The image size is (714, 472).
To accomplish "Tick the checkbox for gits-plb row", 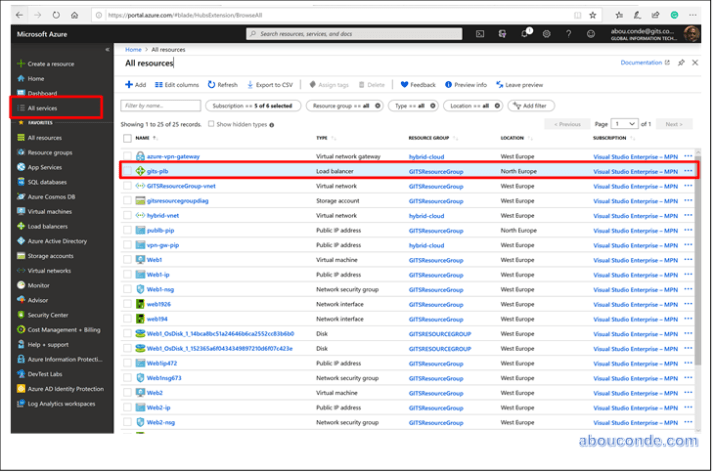I will [126, 171].
